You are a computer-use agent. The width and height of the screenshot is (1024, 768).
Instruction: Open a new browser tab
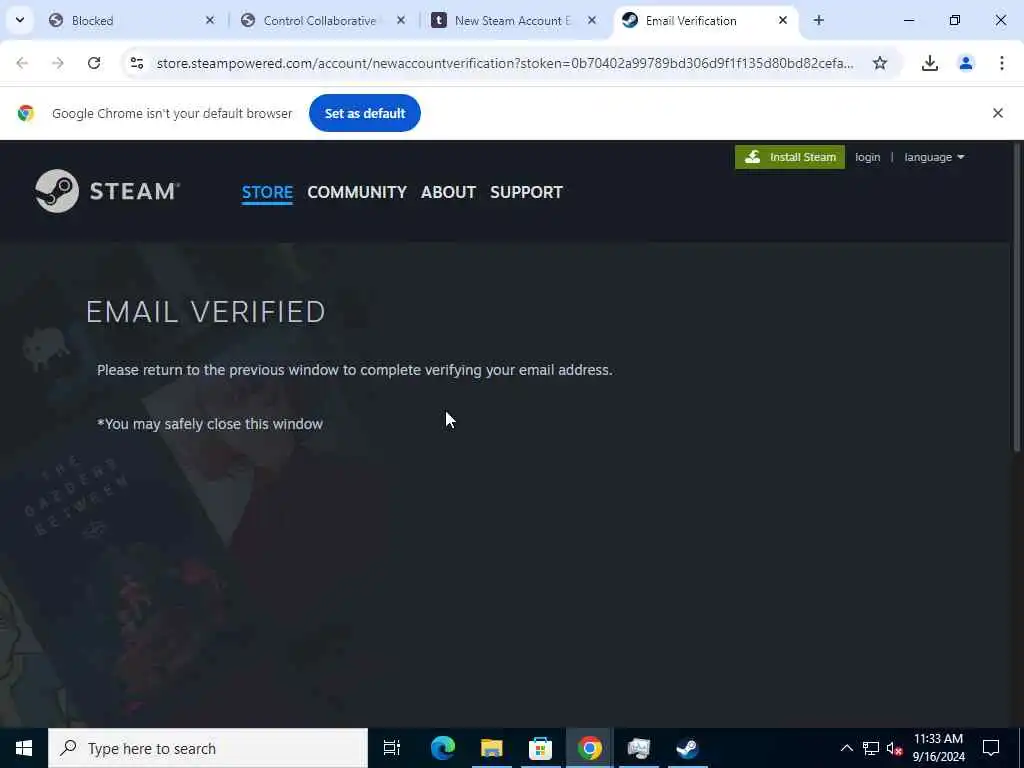point(819,20)
